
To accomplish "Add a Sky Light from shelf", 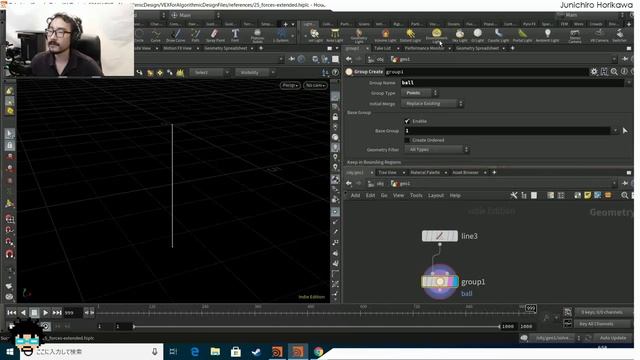I will coord(460,36).
